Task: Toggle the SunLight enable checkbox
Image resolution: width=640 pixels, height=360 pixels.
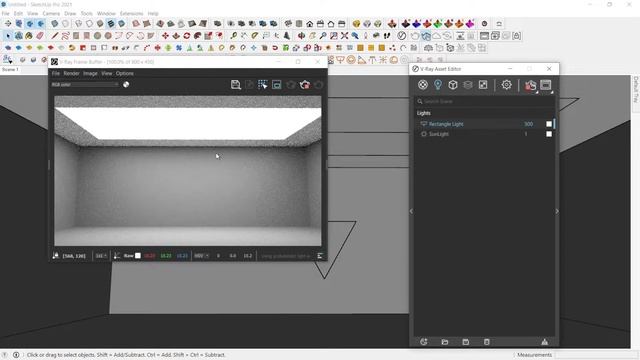Action: (549, 134)
